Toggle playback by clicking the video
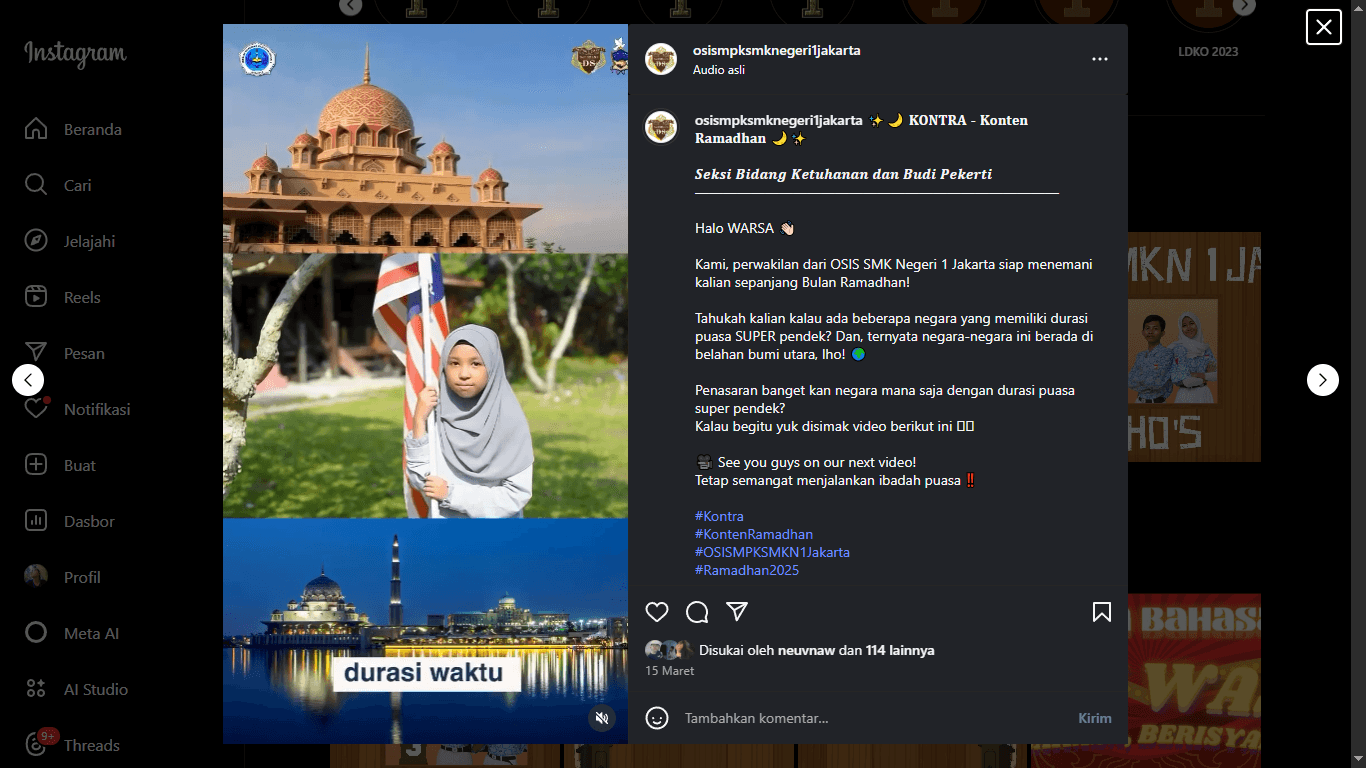The width and height of the screenshot is (1366, 768). 425,384
